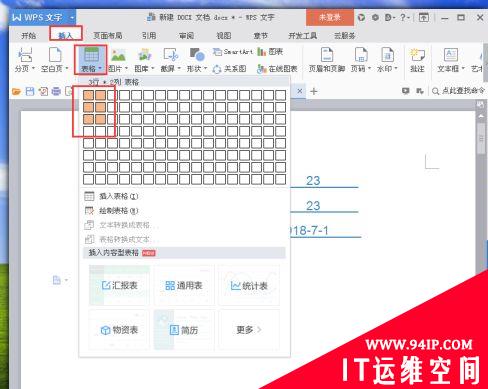This screenshot has width=488, height=389.
Task: Select the 形状 shapes icon
Action: pyautogui.click(x=197, y=54)
